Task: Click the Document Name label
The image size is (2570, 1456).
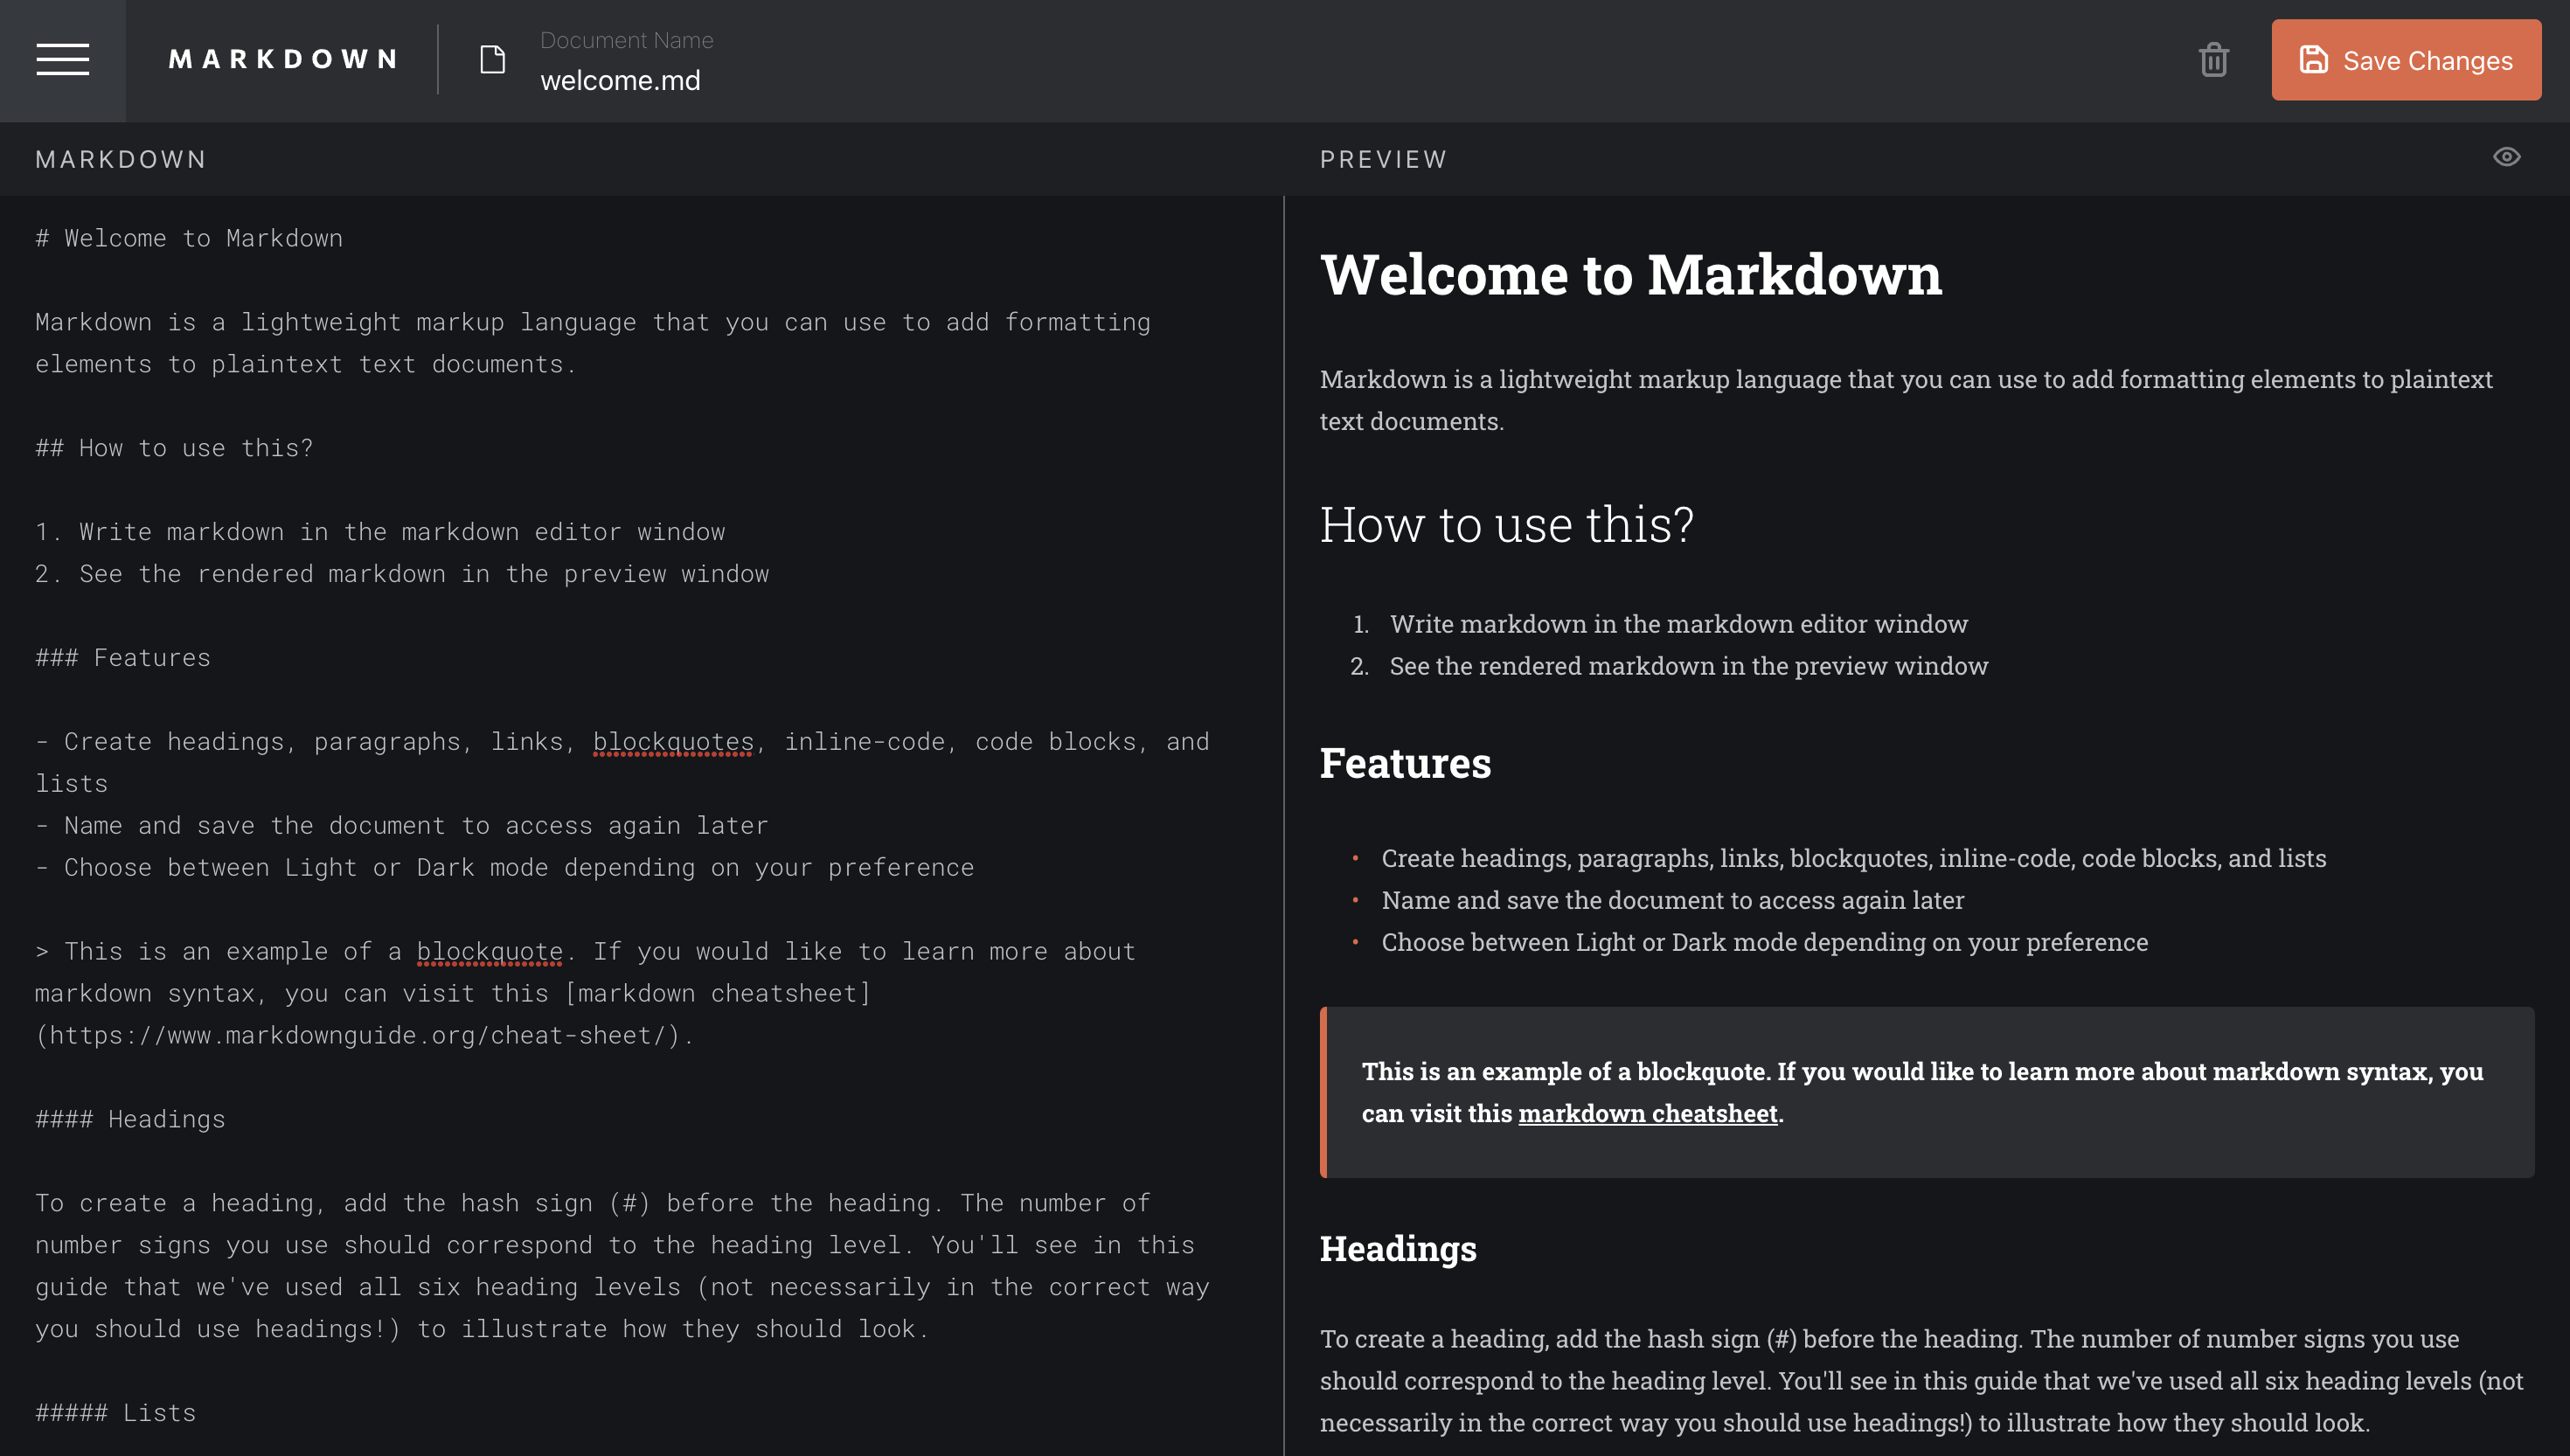Action: pos(626,41)
